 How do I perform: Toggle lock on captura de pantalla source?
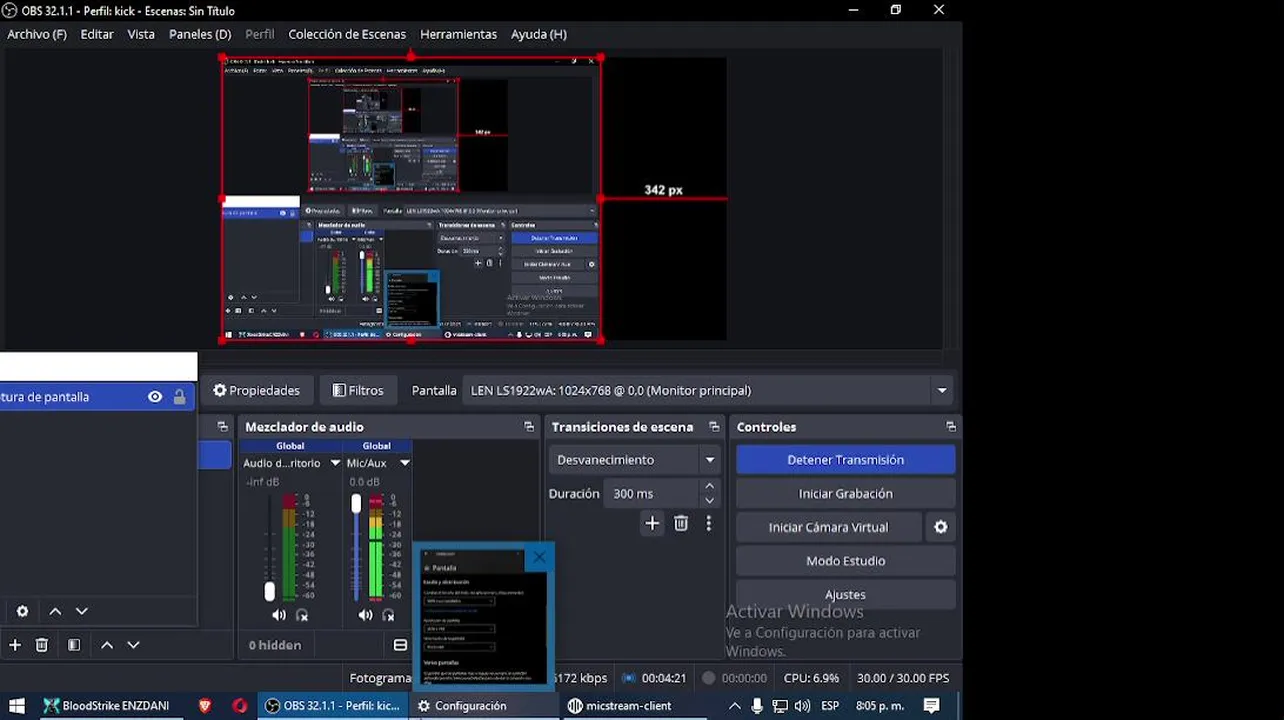[179, 397]
